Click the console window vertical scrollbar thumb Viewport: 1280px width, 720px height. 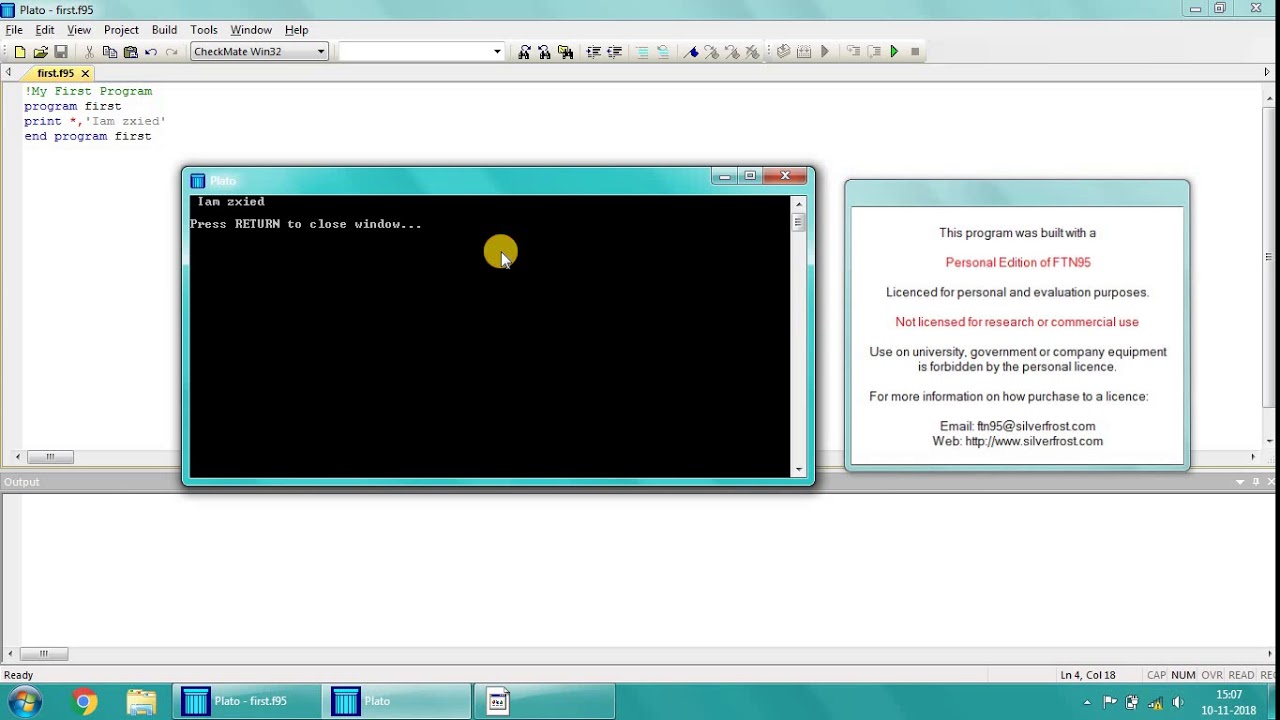pos(798,223)
